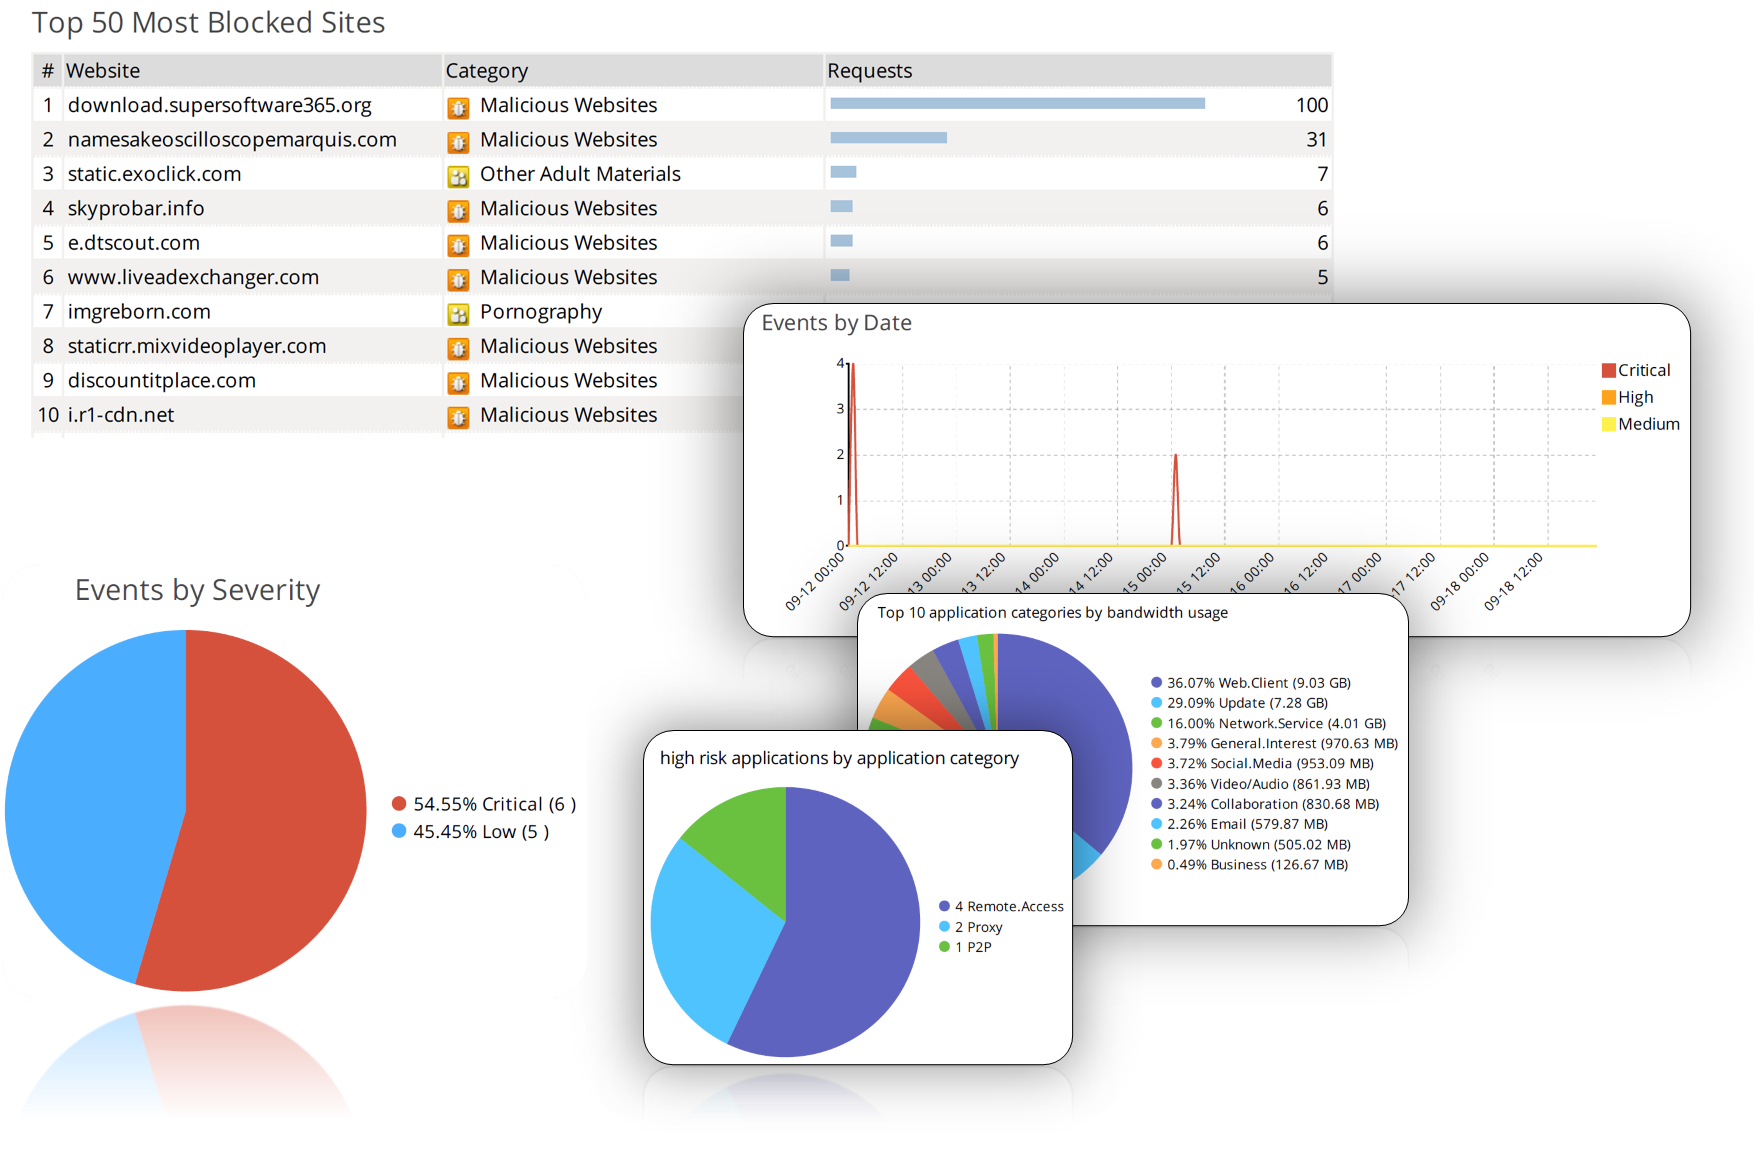Click high risk applications chart title
This screenshot has width=1754, height=1159.
(x=839, y=758)
